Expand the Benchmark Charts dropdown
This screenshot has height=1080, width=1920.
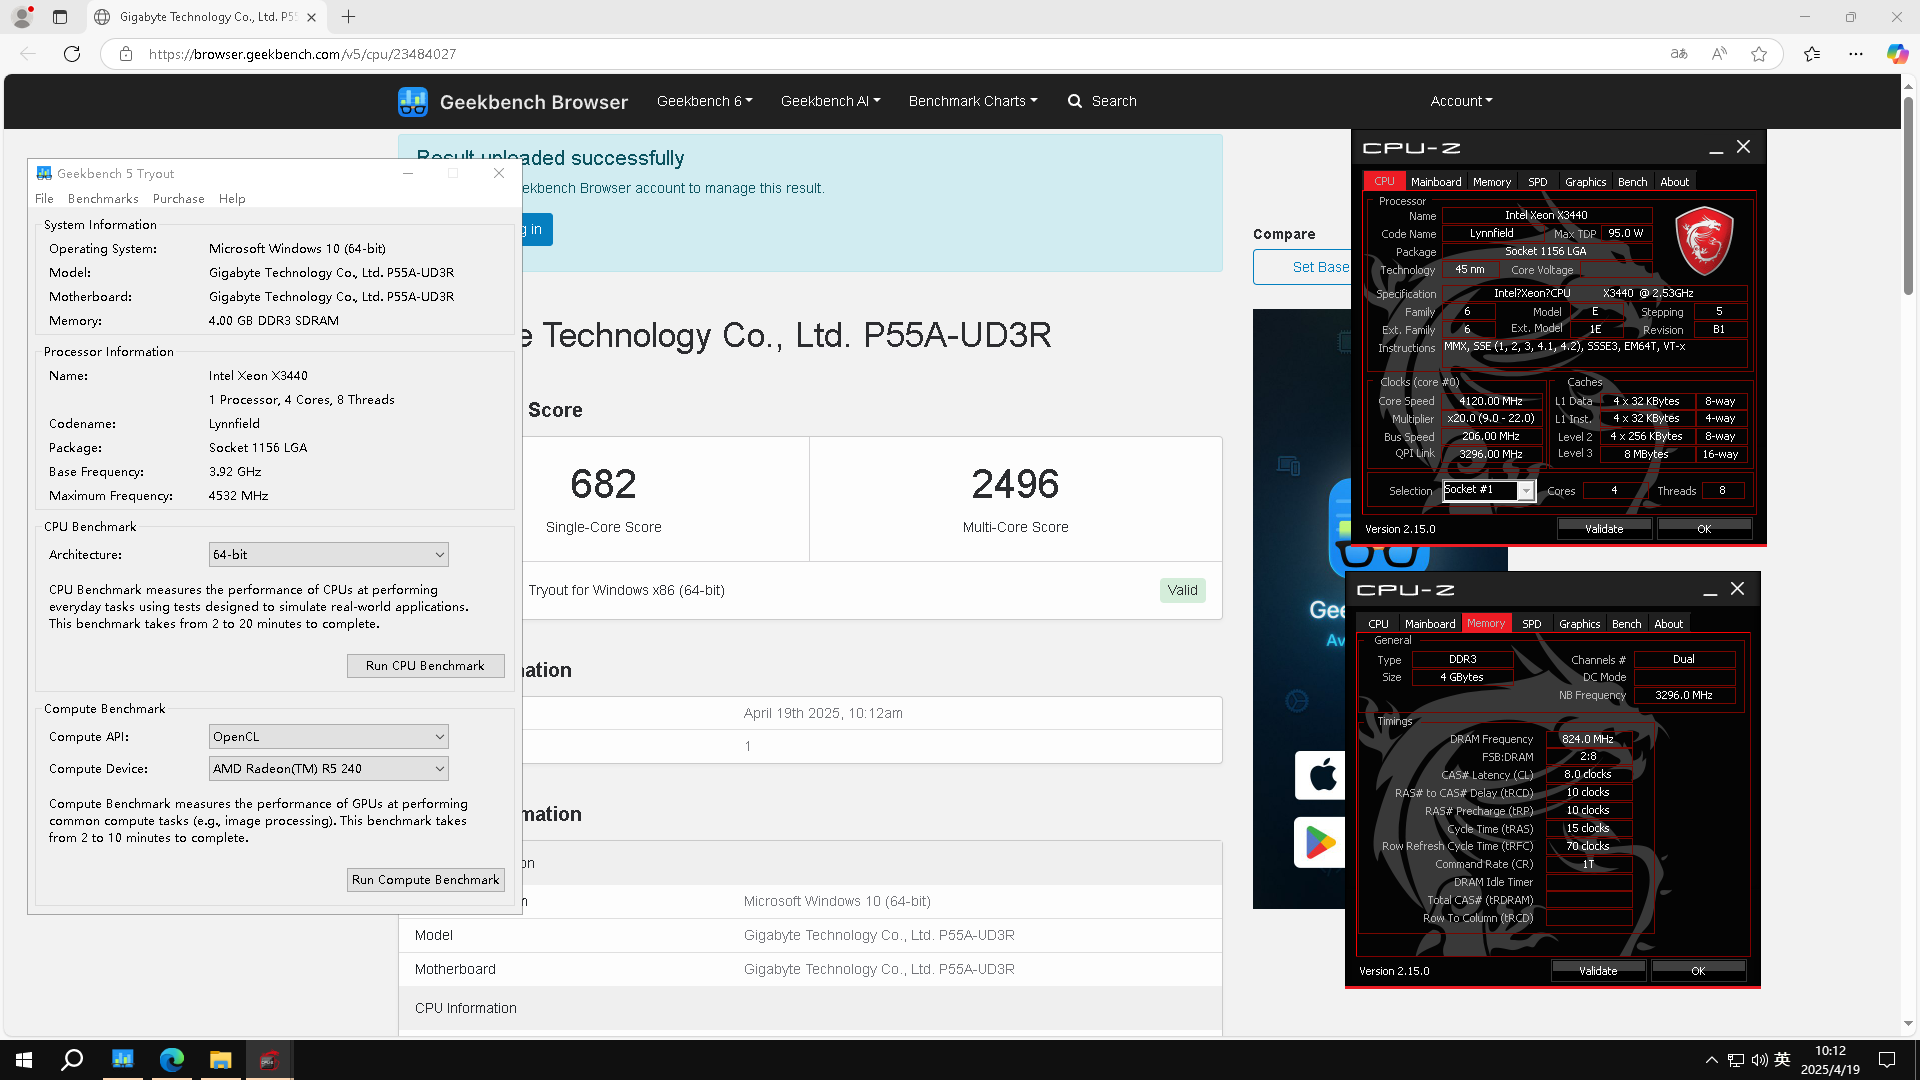pos(973,101)
